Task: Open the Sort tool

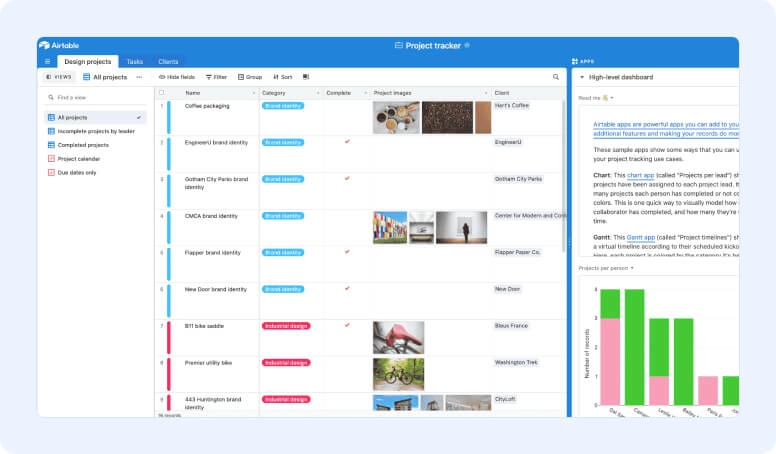Action: pyautogui.click(x=281, y=77)
